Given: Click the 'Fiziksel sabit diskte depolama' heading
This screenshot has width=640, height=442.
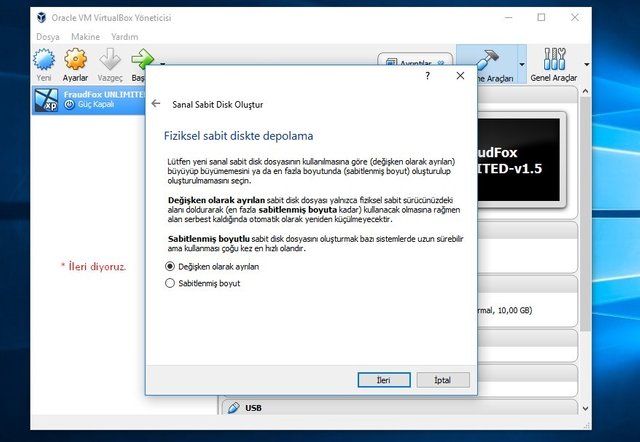Looking at the screenshot, I should click(238, 135).
